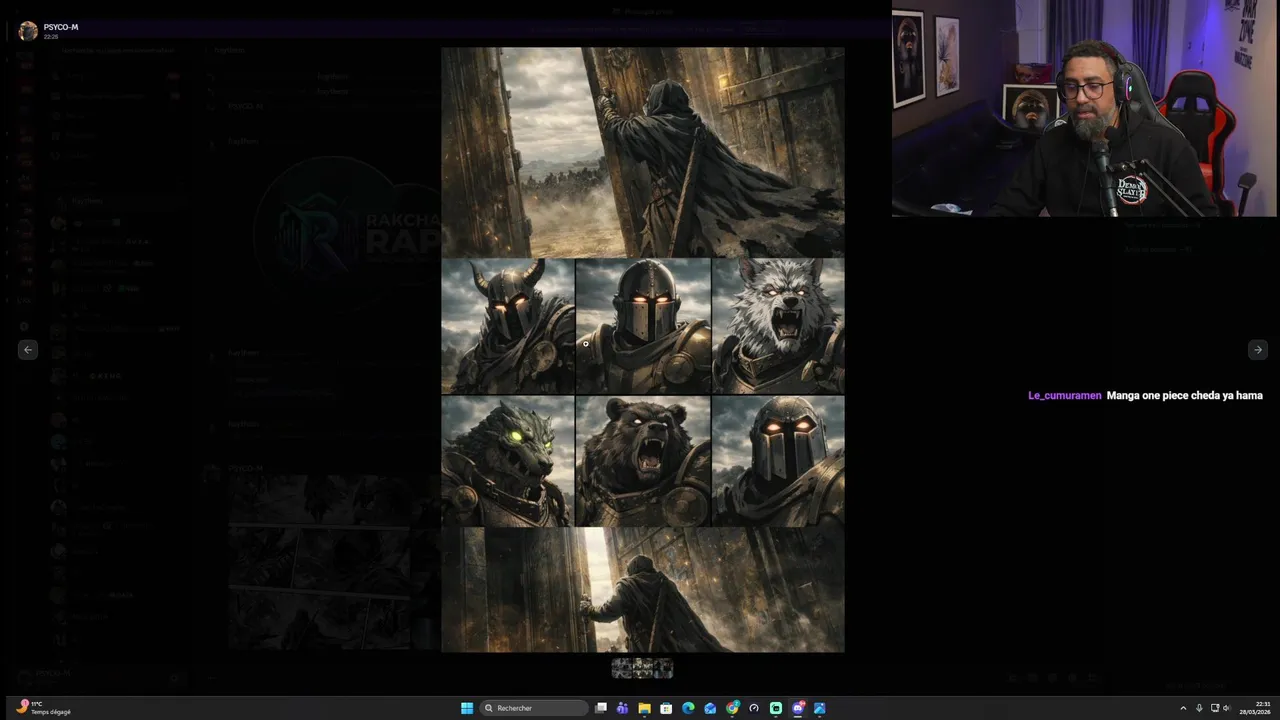The width and height of the screenshot is (1280, 720).
Task: Click PSYCO-M's avatar in viewer header
Action: tap(28, 31)
